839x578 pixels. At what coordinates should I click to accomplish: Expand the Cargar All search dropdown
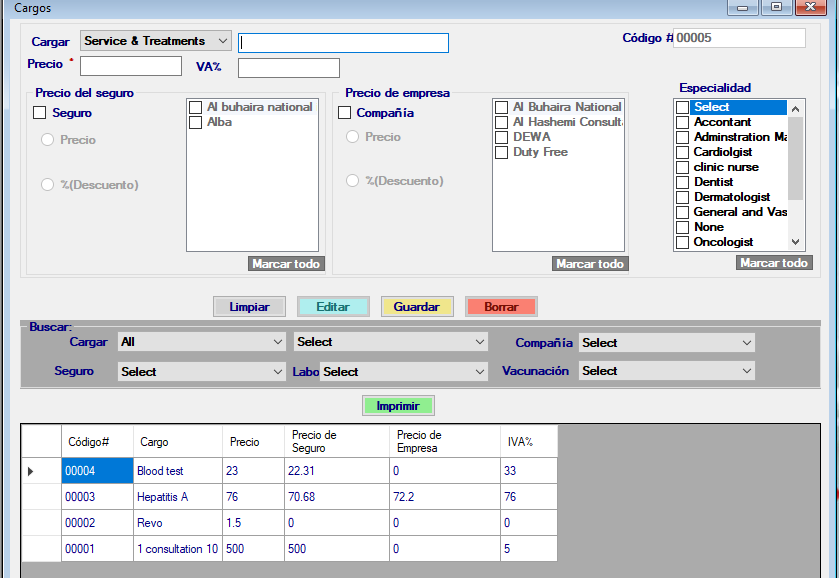tap(202, 342)
